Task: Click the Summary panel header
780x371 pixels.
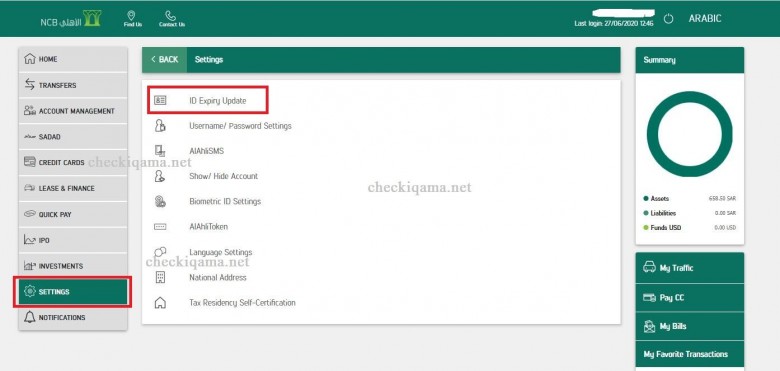Action: pyautogui.click(x=689, y=60)
